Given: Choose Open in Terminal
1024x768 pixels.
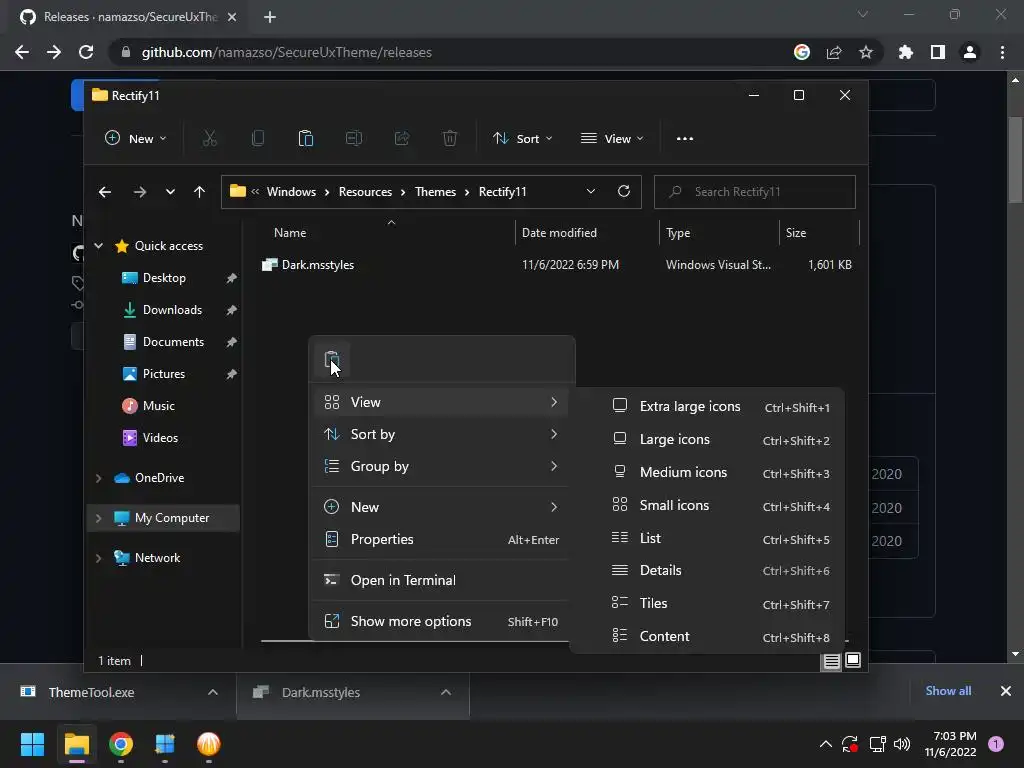Looking at the screenshot, I should tap(441, 580).
